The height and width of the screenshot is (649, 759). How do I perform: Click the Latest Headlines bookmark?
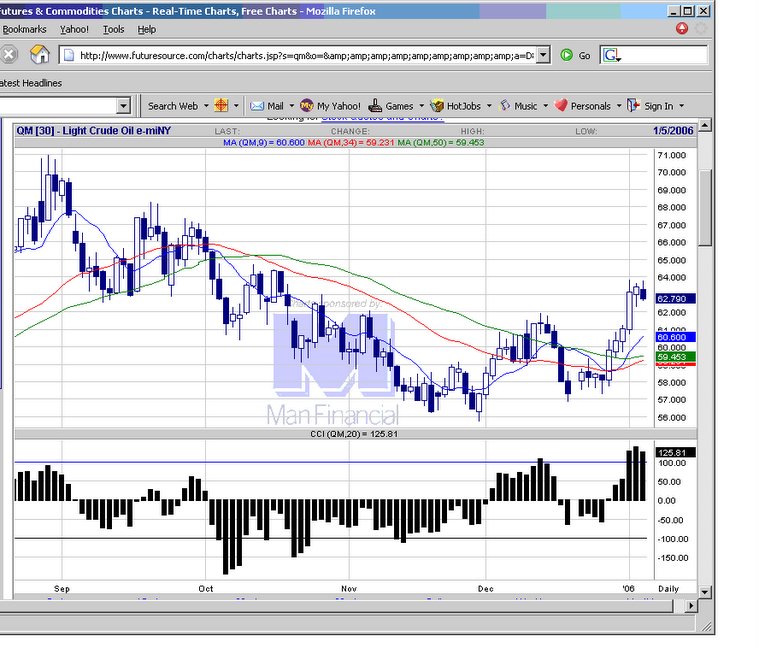[30, 83]
